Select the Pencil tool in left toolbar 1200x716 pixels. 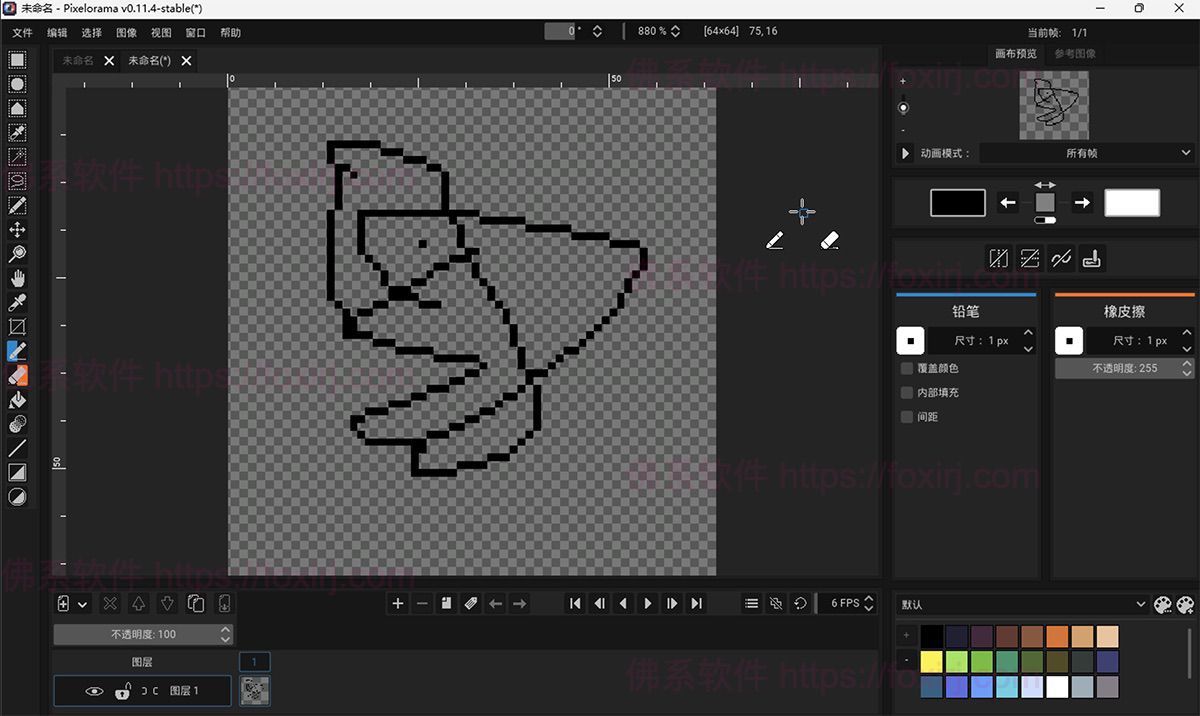click(17, 351)
